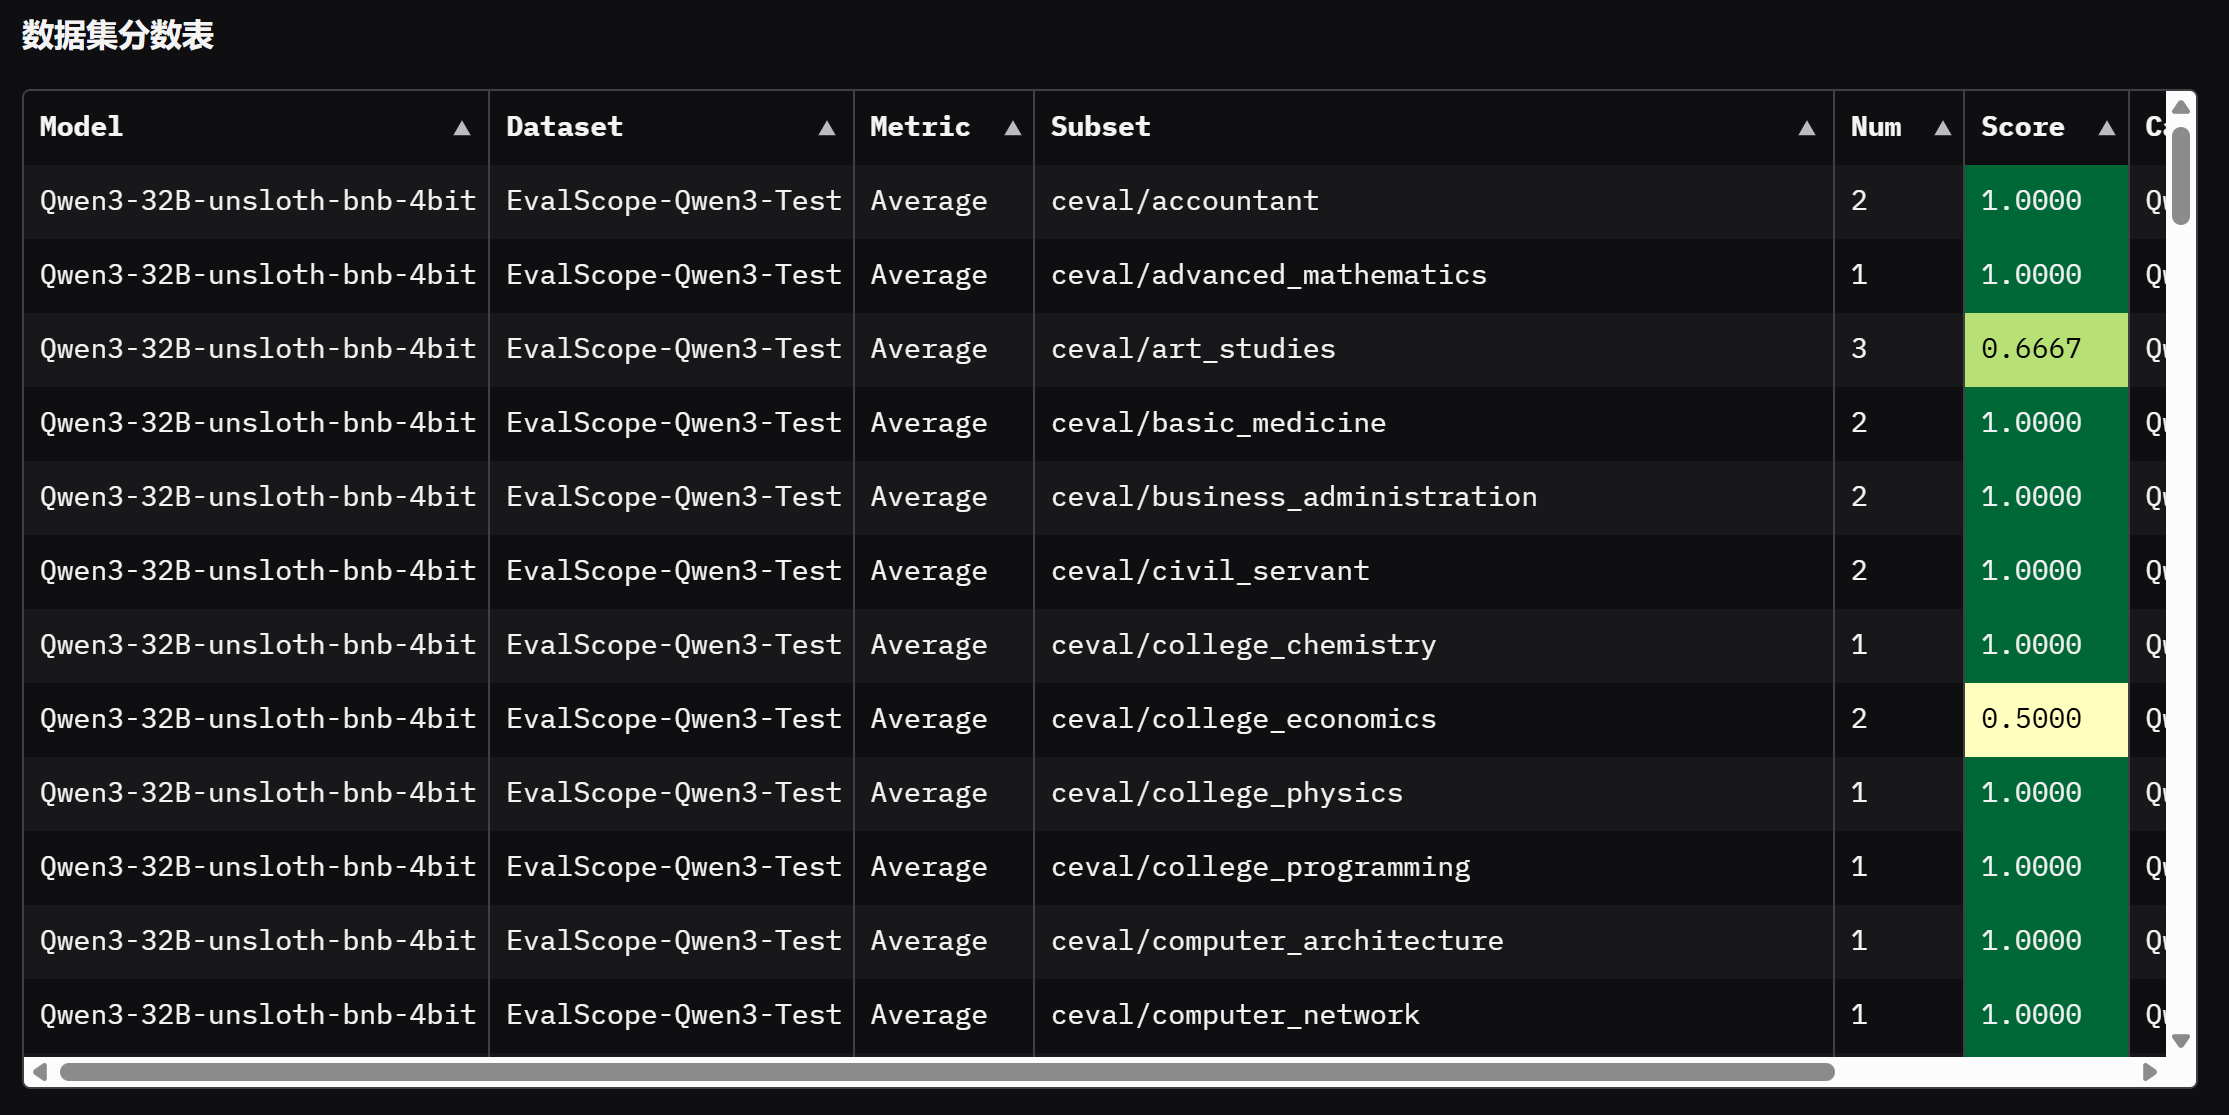Click the horizontal scrollbar thumb
Image resolution: width=2229 pixels, height=1115 pixels.
click(947, 1072)
